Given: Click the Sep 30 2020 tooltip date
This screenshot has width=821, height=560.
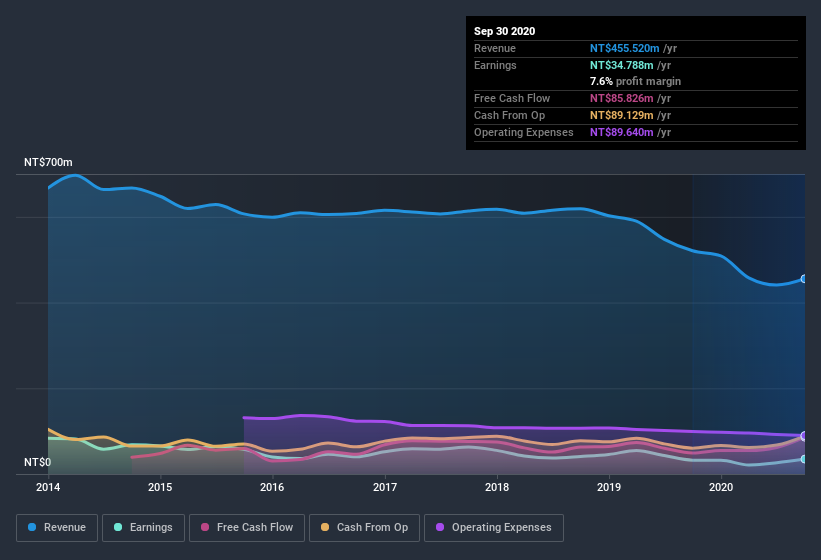Looking at the screenshot, I should [504, 31].
